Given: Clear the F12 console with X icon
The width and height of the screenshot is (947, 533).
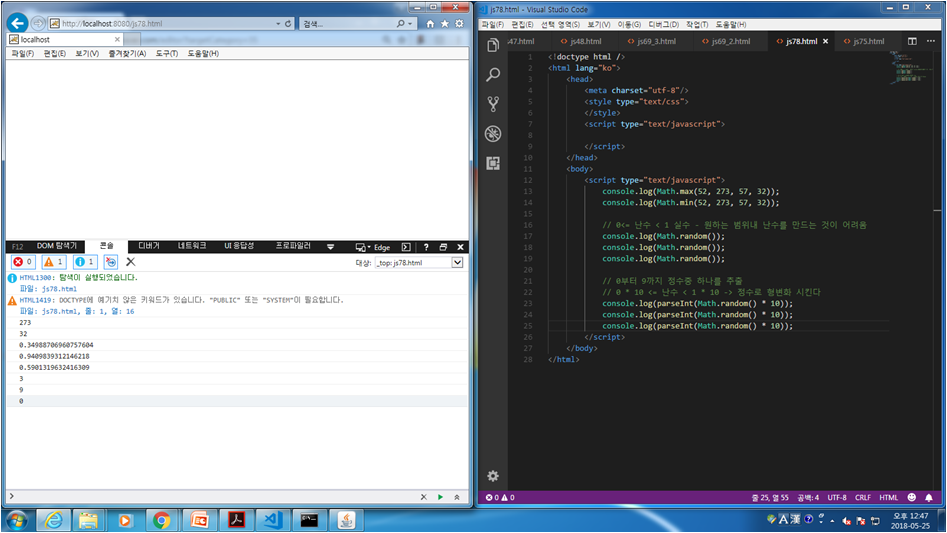Looking at the screenshot, I should click(x=130, y=261).
